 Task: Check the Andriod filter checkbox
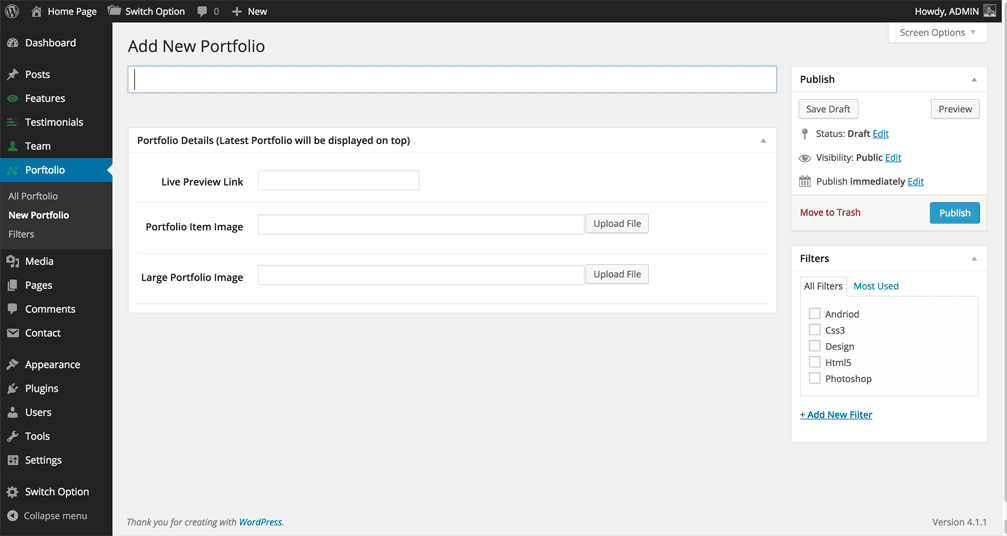[814, 314]
